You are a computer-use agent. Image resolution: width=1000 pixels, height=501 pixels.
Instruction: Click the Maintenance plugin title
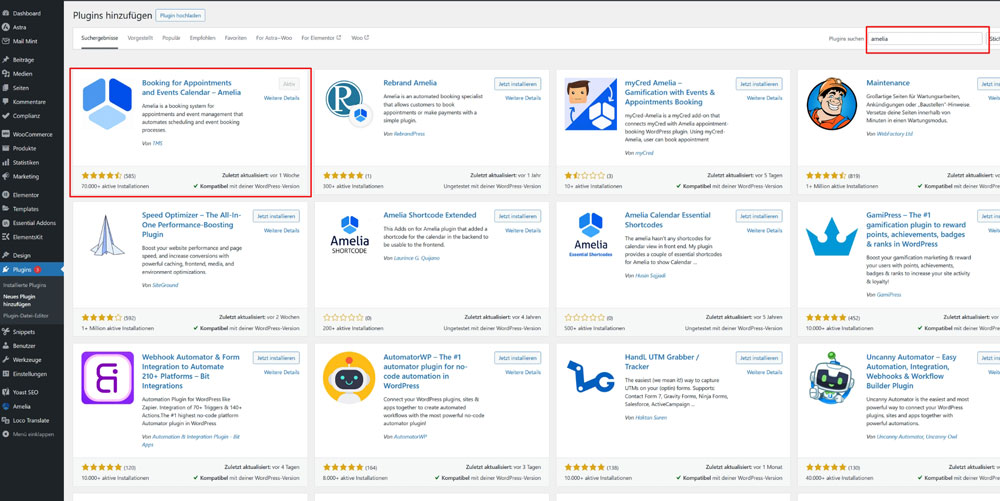888,83
